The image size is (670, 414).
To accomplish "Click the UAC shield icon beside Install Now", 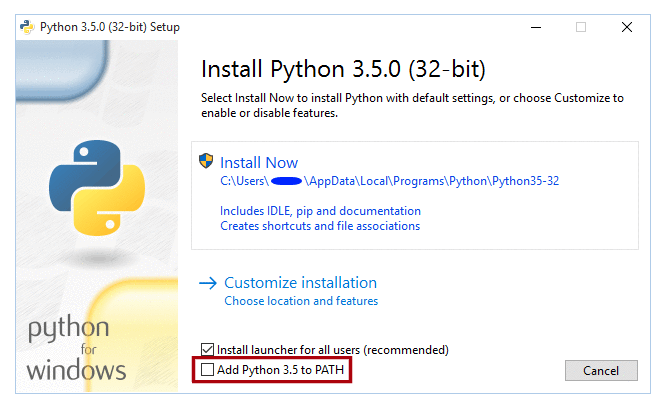I will pyautogui.click(x=207, y=162).
